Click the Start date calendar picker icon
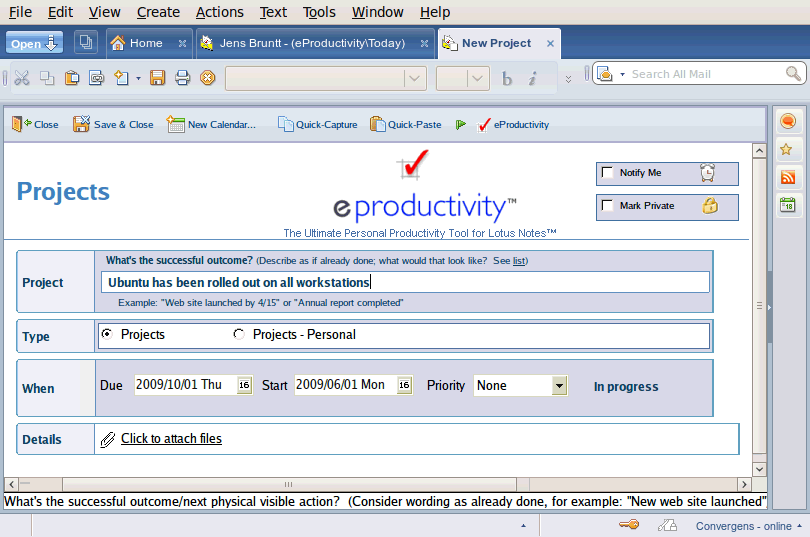The height and width of the screenshot is (537, 810). pos(404,385)
